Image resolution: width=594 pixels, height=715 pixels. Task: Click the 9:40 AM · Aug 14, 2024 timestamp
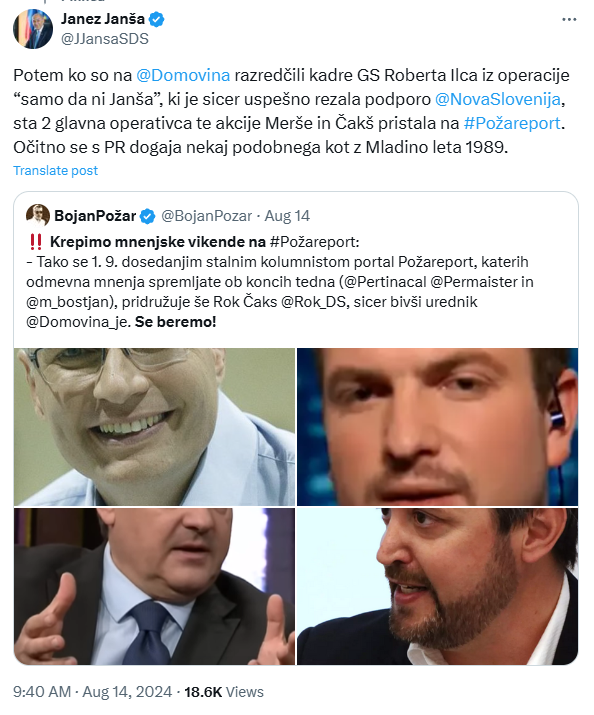[x=93, y=692]
